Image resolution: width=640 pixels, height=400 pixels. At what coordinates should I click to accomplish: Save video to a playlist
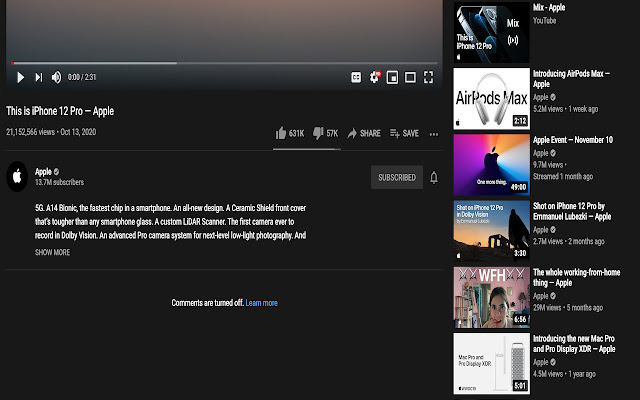[404, 133]
